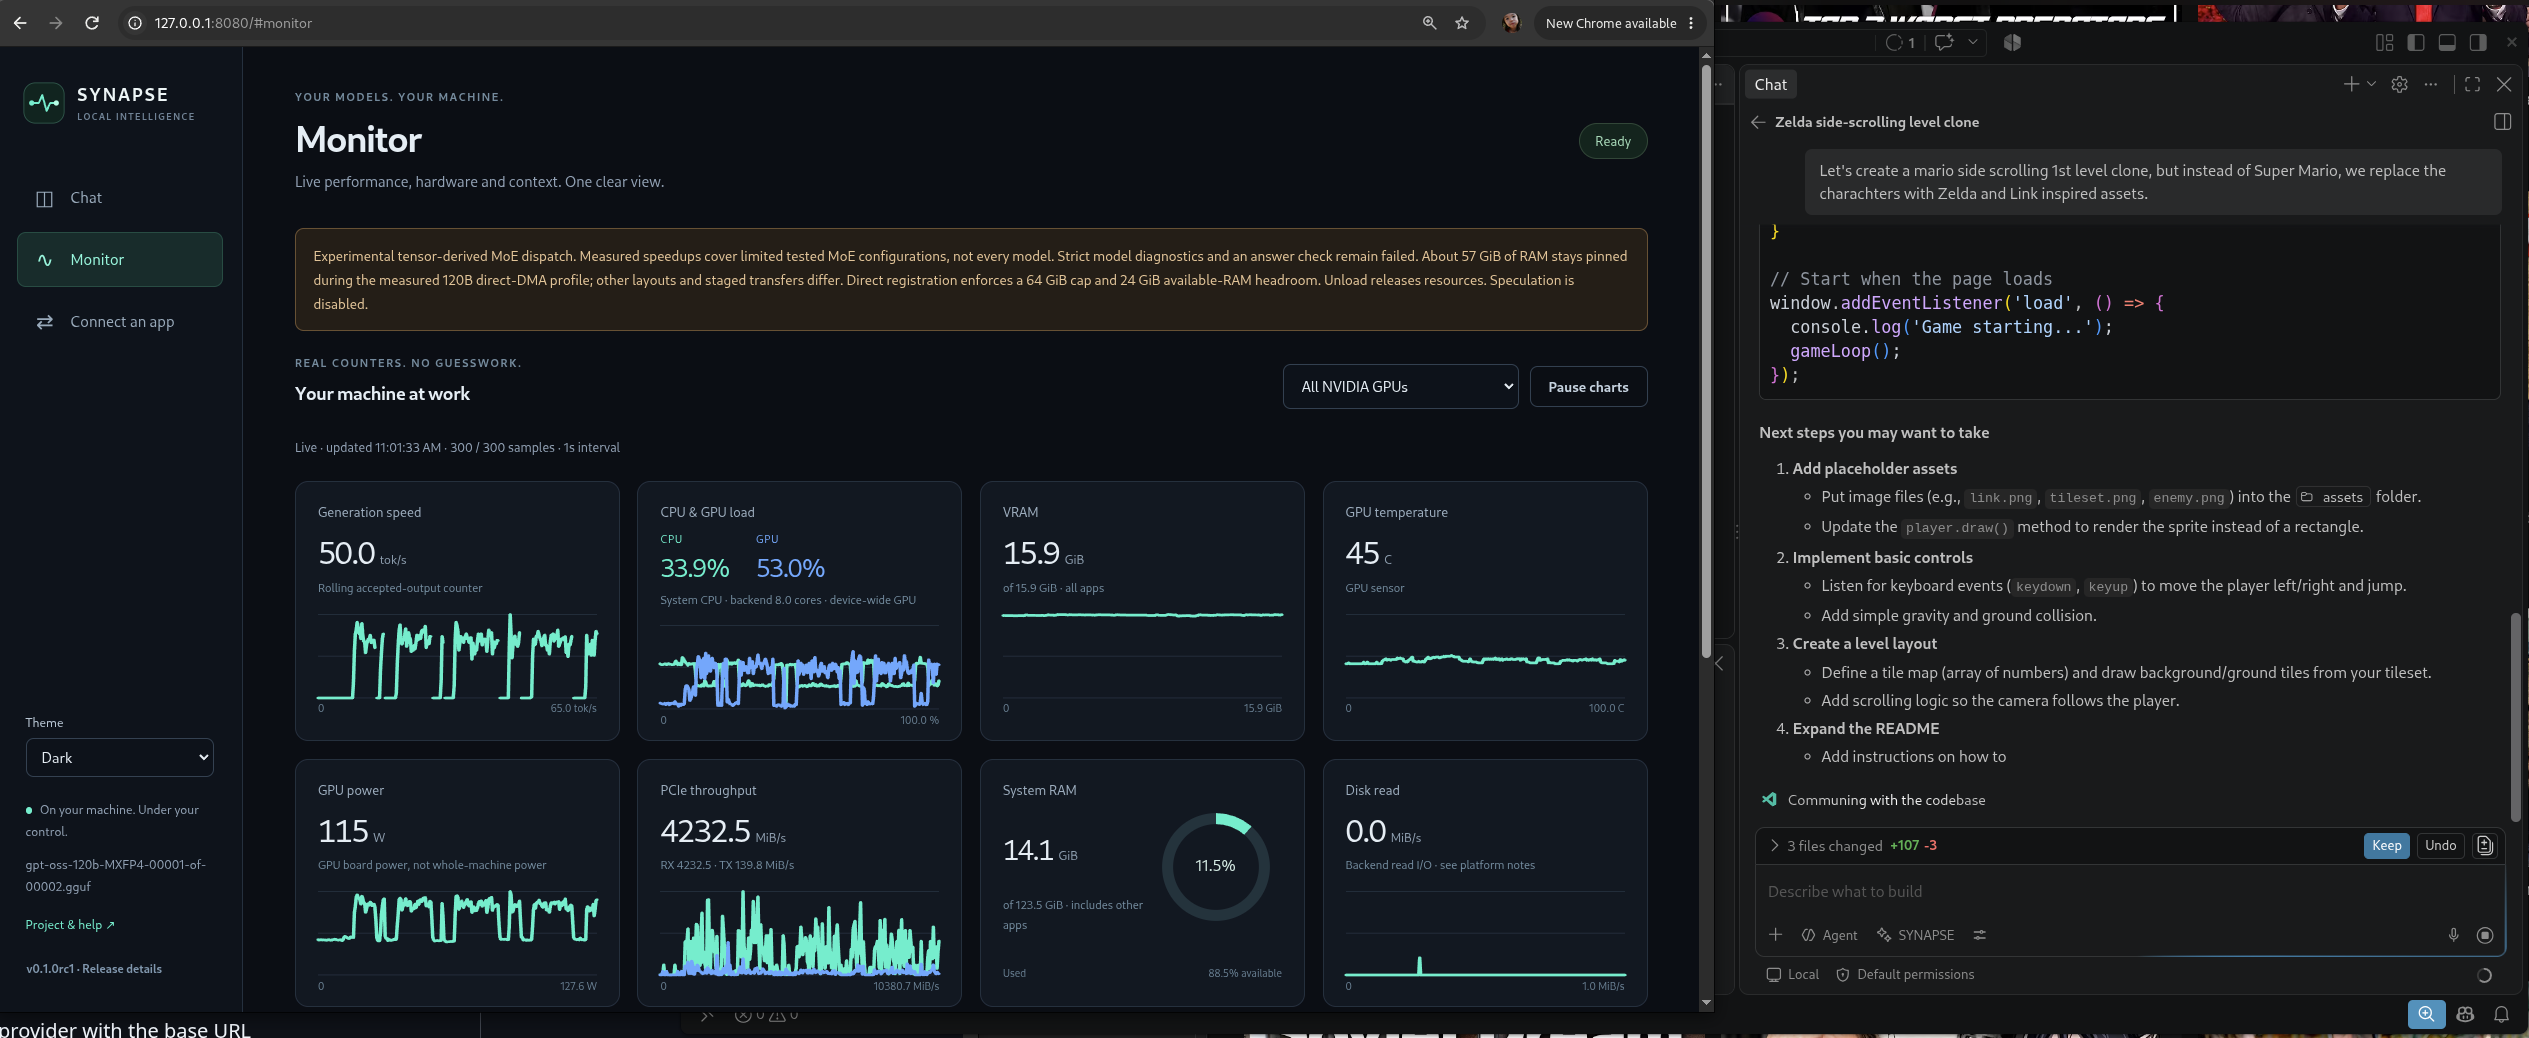
Task: Open the Copilot status icon in status bar
Action: (2465, 1014)
